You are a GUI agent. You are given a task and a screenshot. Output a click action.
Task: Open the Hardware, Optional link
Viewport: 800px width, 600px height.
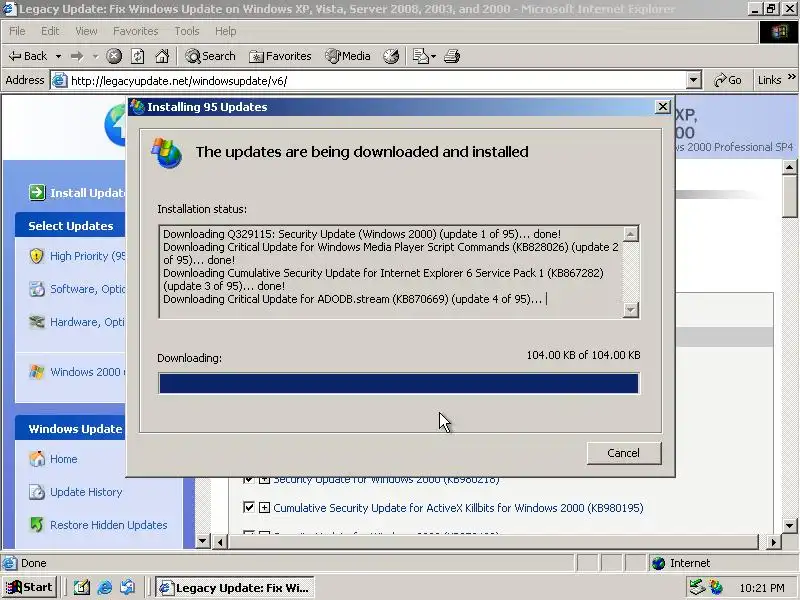(87, 322)
